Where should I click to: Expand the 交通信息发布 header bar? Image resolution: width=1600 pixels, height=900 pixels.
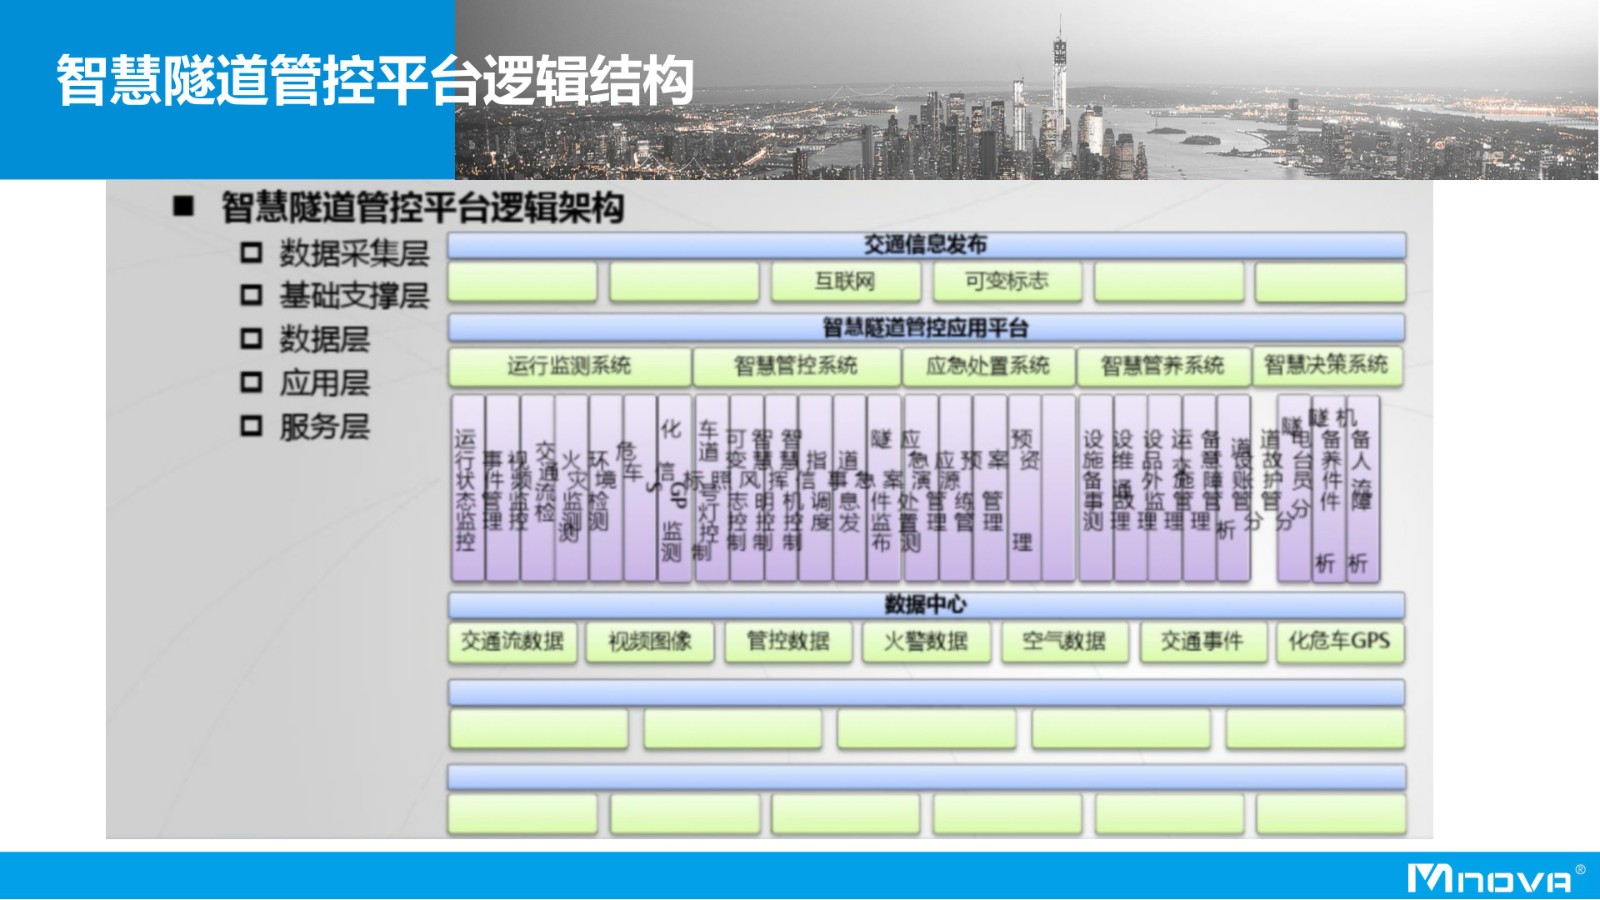tap(926, 245)
